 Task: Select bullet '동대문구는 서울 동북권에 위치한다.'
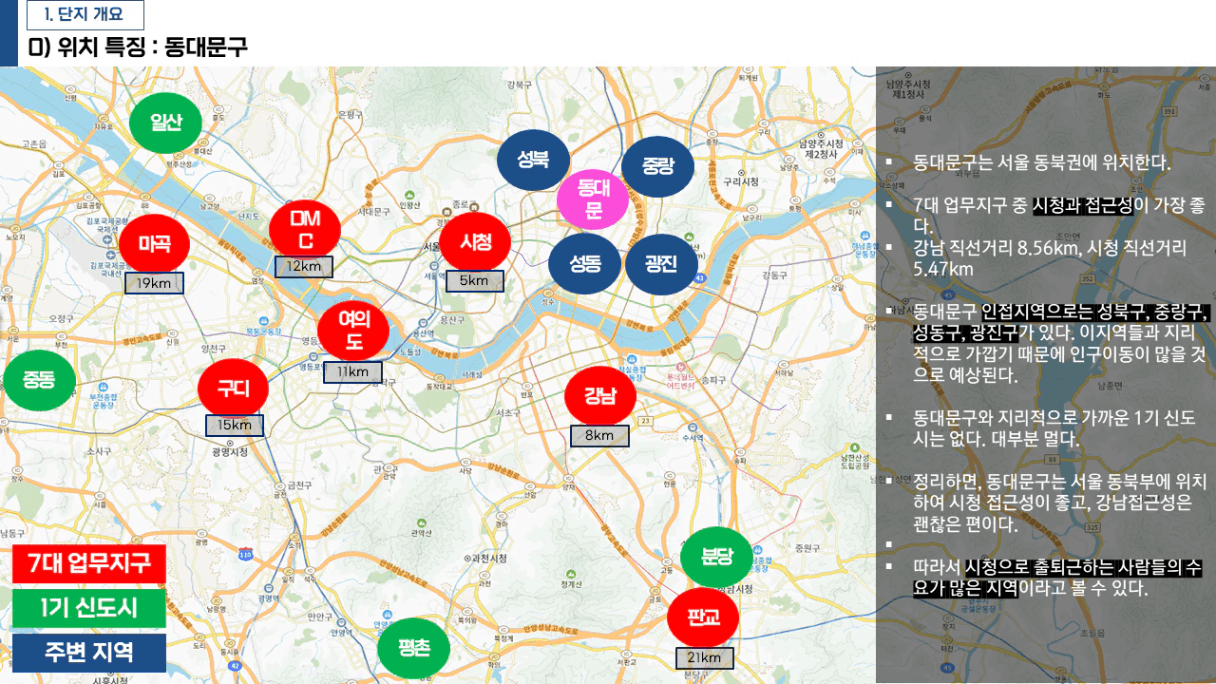tap(1041, 162)
